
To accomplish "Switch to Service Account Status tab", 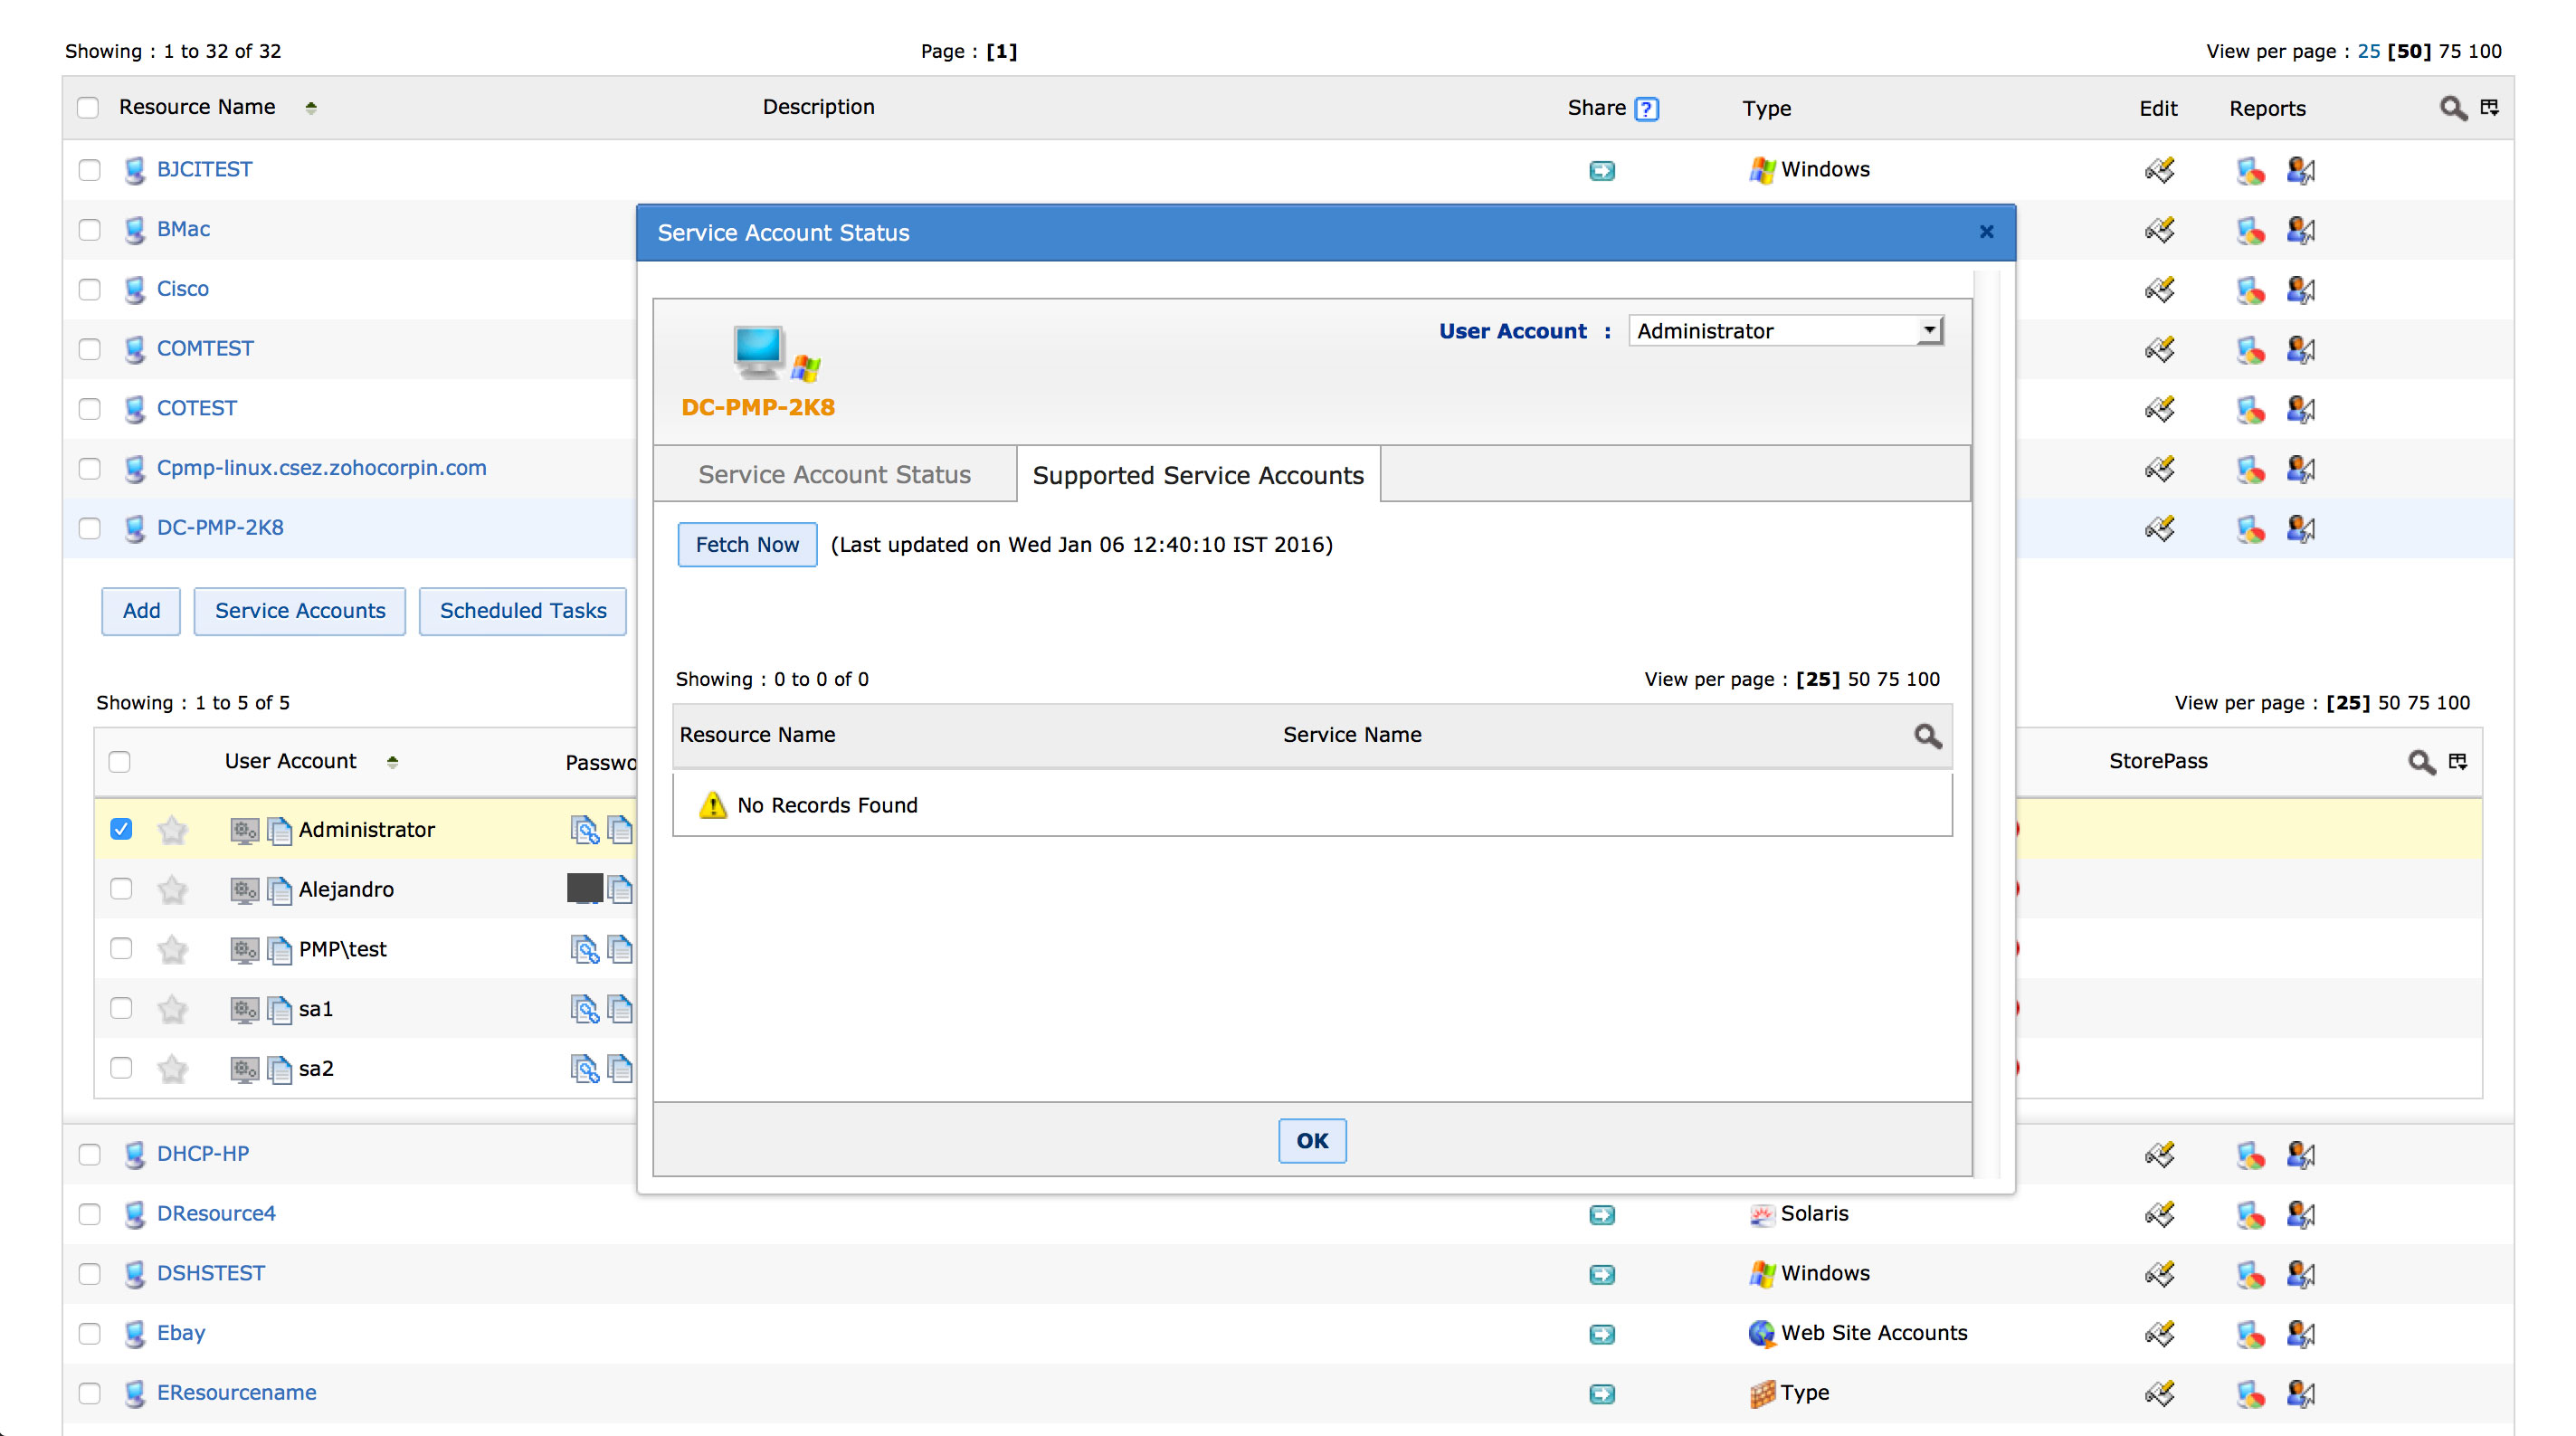I will coord(834,475).
